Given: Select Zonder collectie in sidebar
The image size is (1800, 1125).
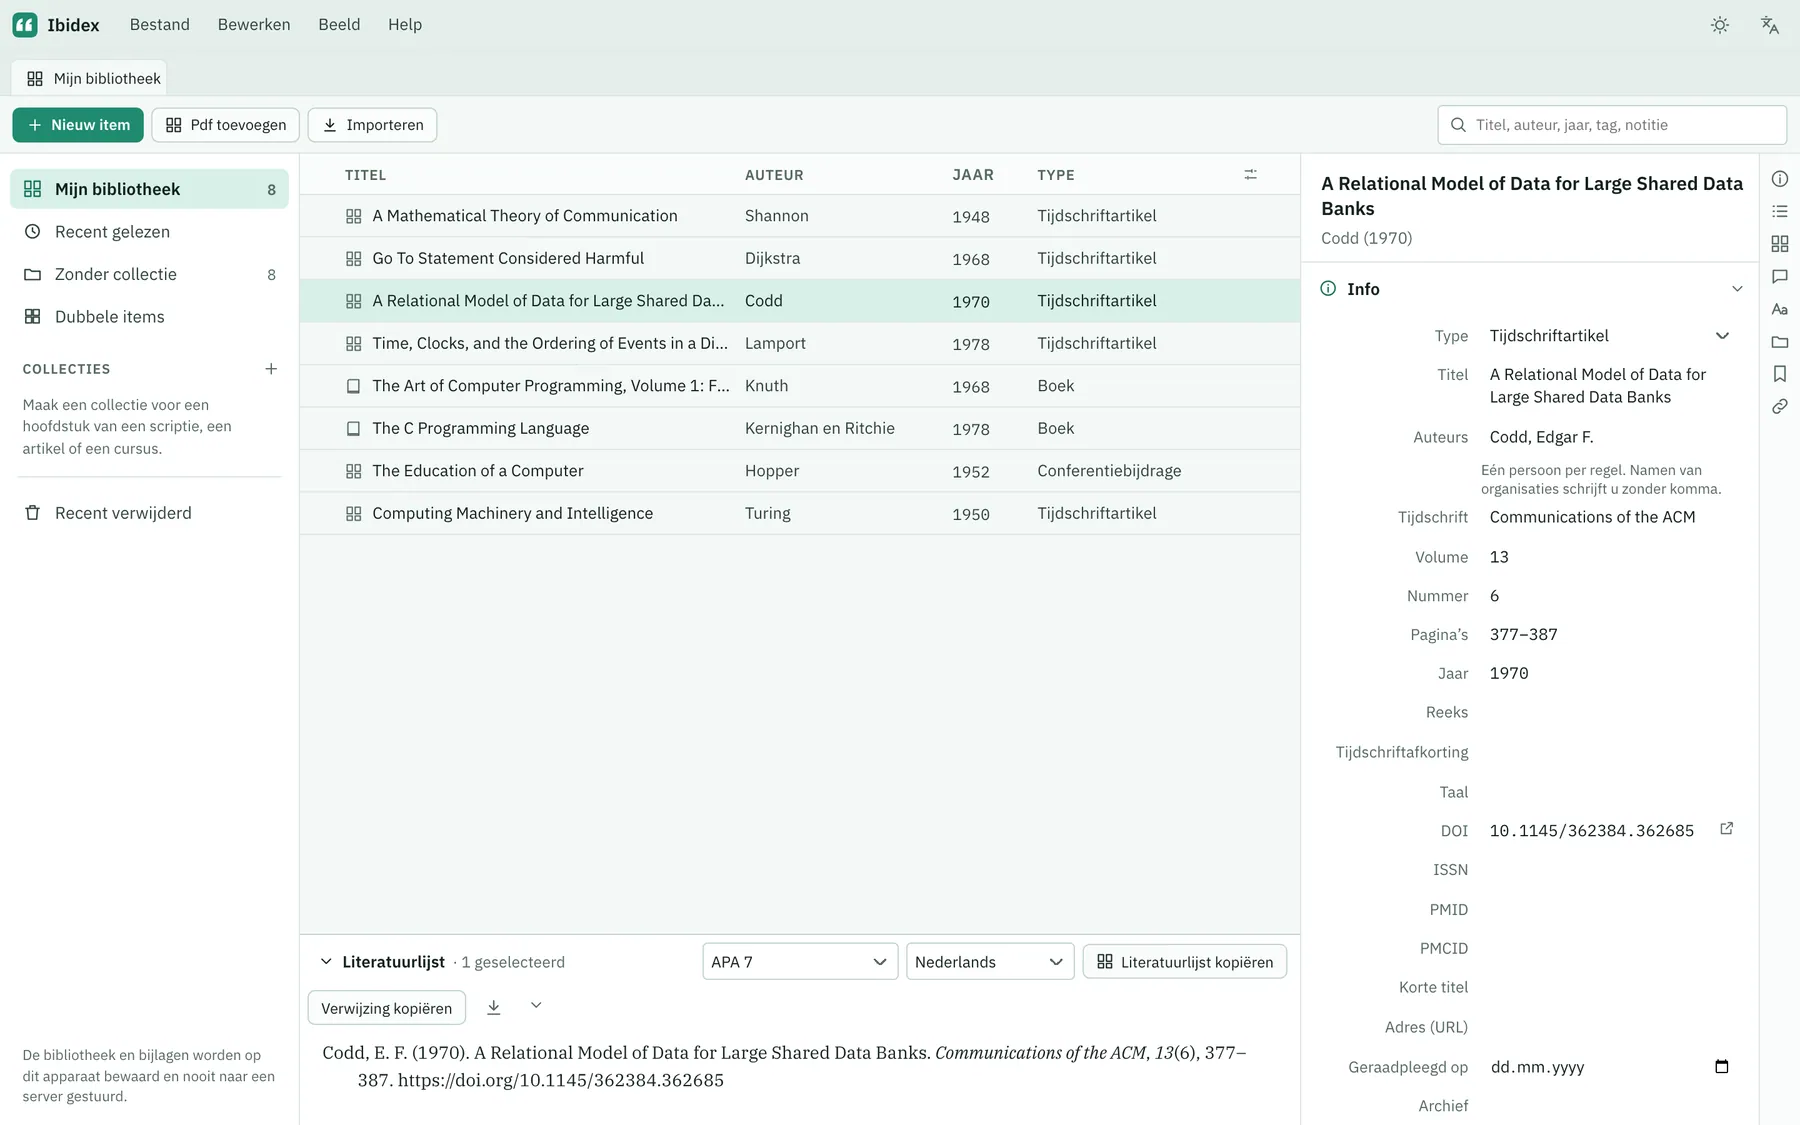Looking at the screenshot, I should tap(150, 274).
